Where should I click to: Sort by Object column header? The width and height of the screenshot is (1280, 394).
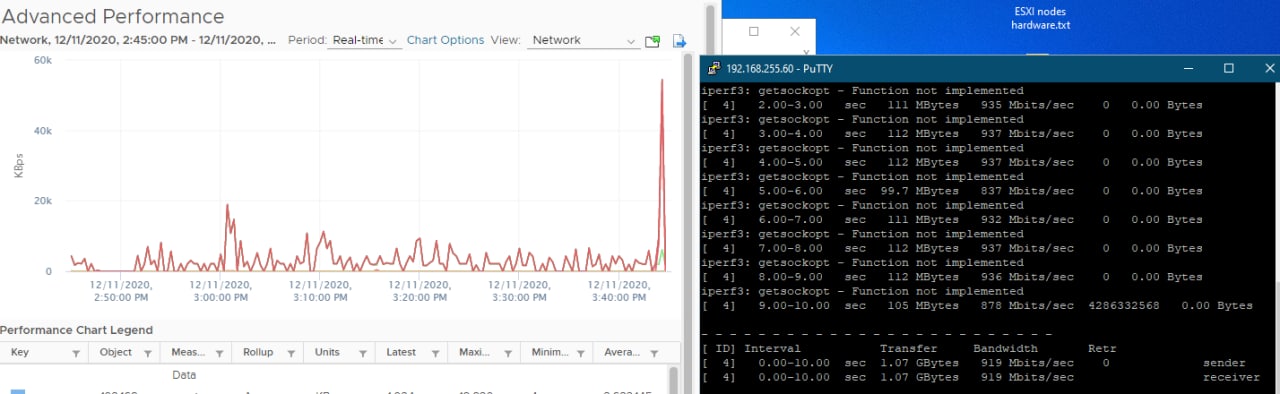pyautogui.click(x=115, y=353)
